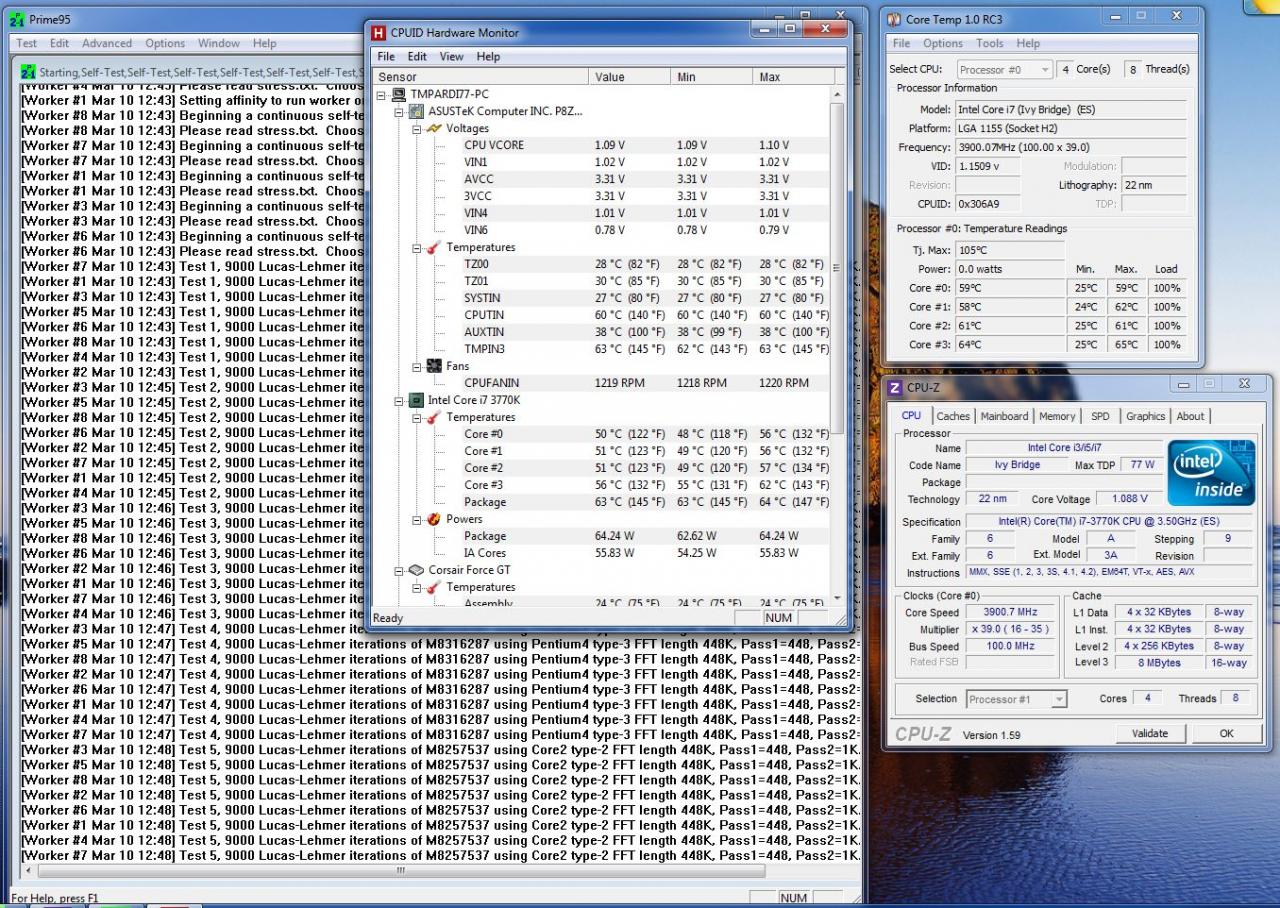
Task: Click the Prime95 title bar icon
Action: pos(17,19)
